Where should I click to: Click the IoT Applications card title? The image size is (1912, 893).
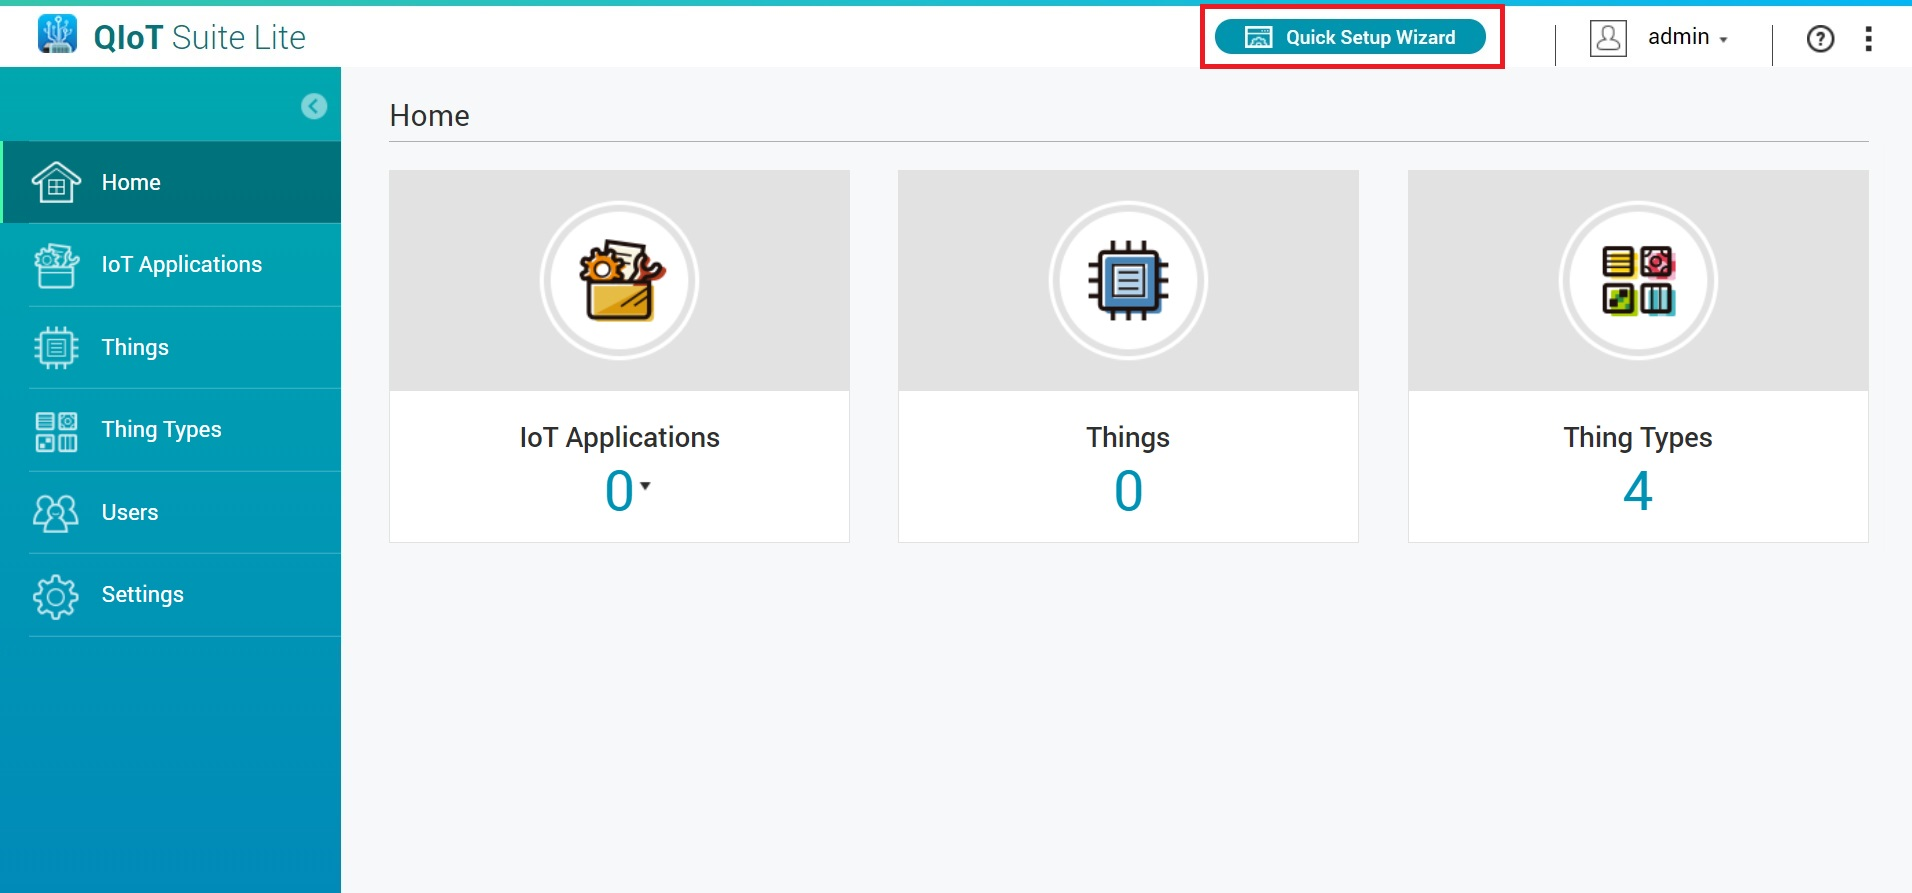click(x=619, y=438)
